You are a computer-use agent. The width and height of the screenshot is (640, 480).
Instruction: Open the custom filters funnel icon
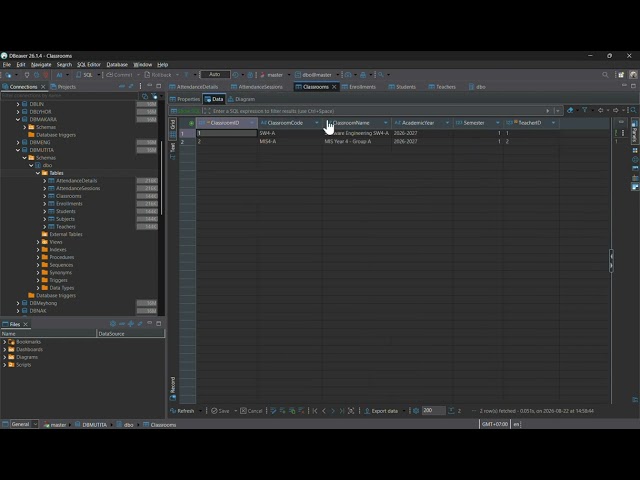coord(584,110)
